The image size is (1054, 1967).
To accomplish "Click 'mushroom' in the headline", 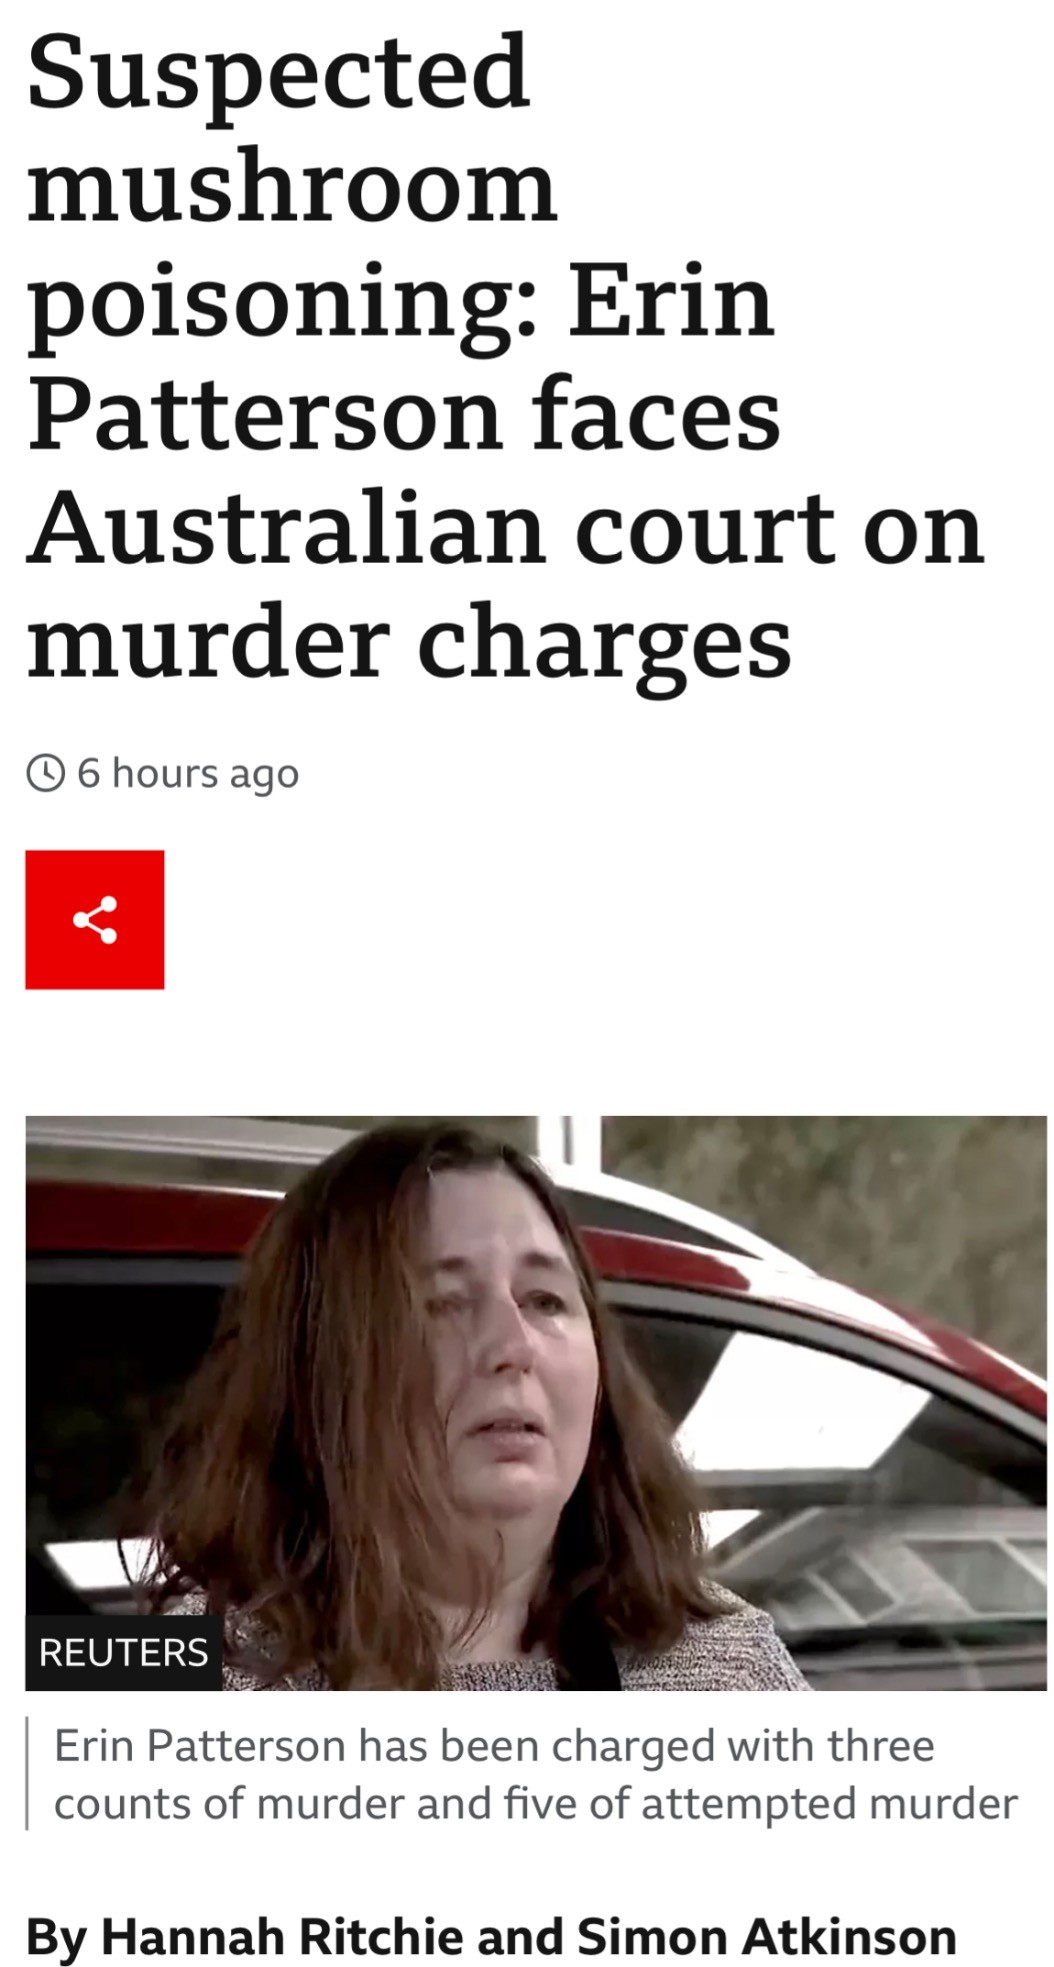I will 291,187.
